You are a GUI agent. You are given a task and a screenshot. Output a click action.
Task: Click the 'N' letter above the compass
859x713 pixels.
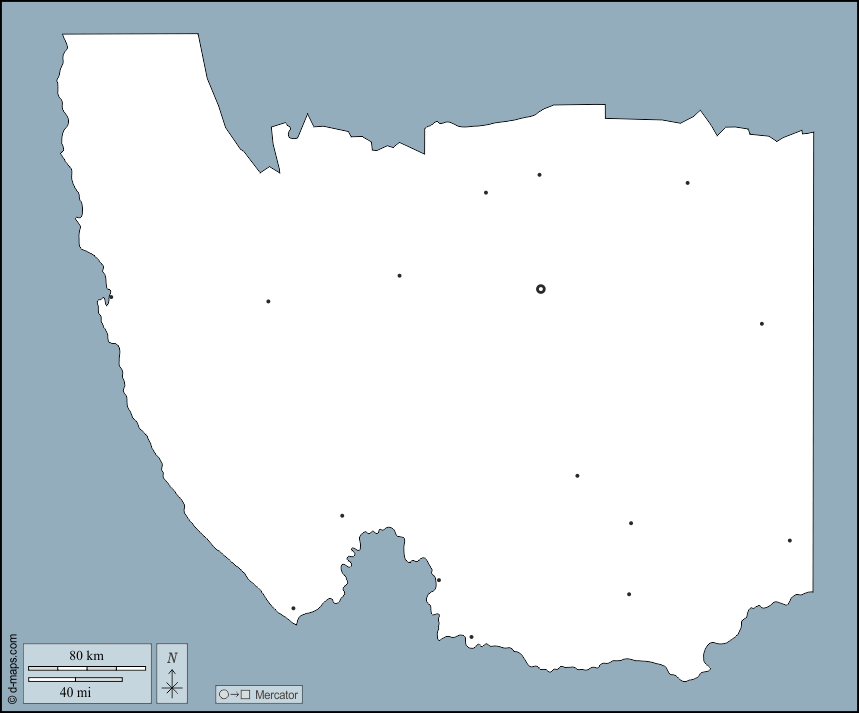coord(172,657)
